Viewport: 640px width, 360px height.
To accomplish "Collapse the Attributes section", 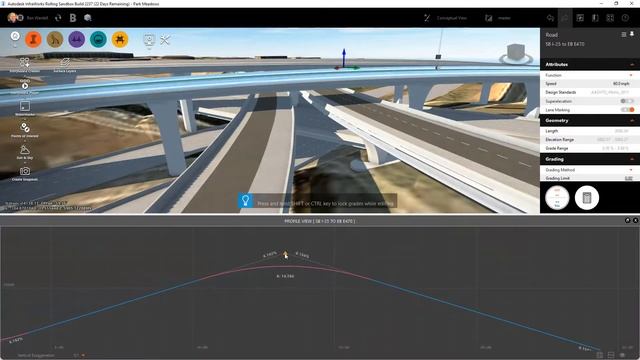I will pos(632,64).
